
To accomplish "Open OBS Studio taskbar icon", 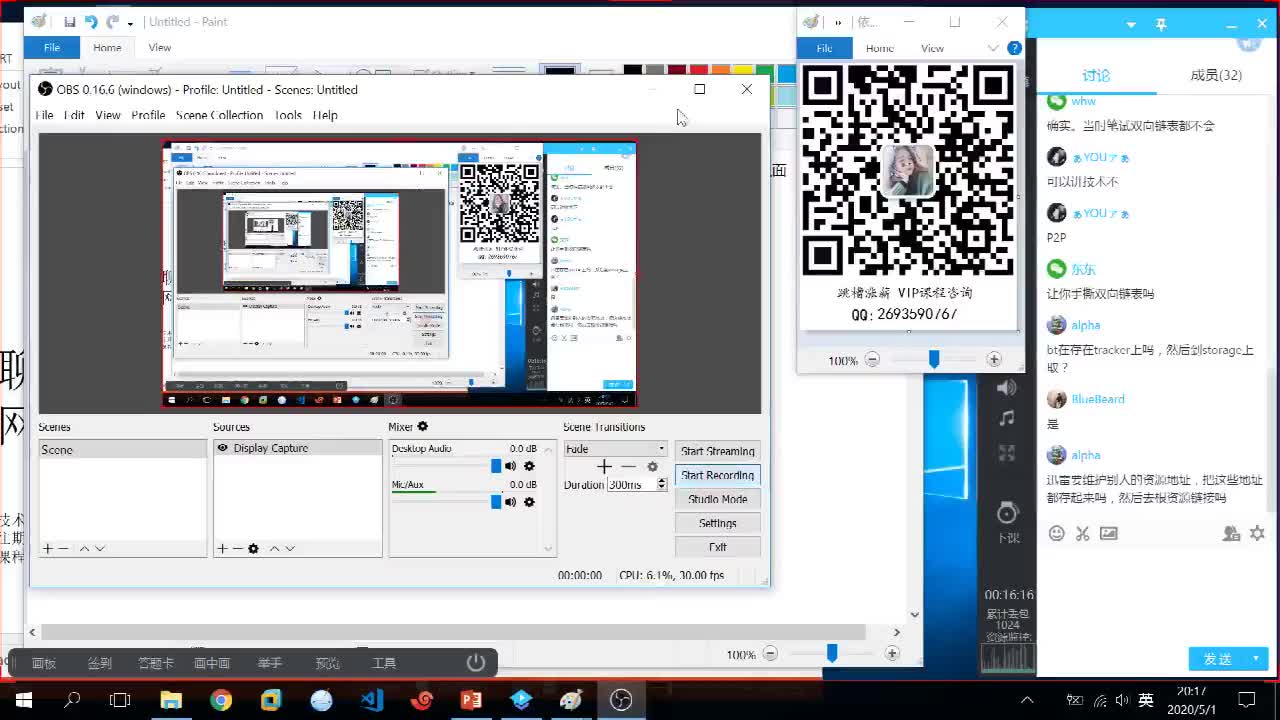I will point(621,700).
